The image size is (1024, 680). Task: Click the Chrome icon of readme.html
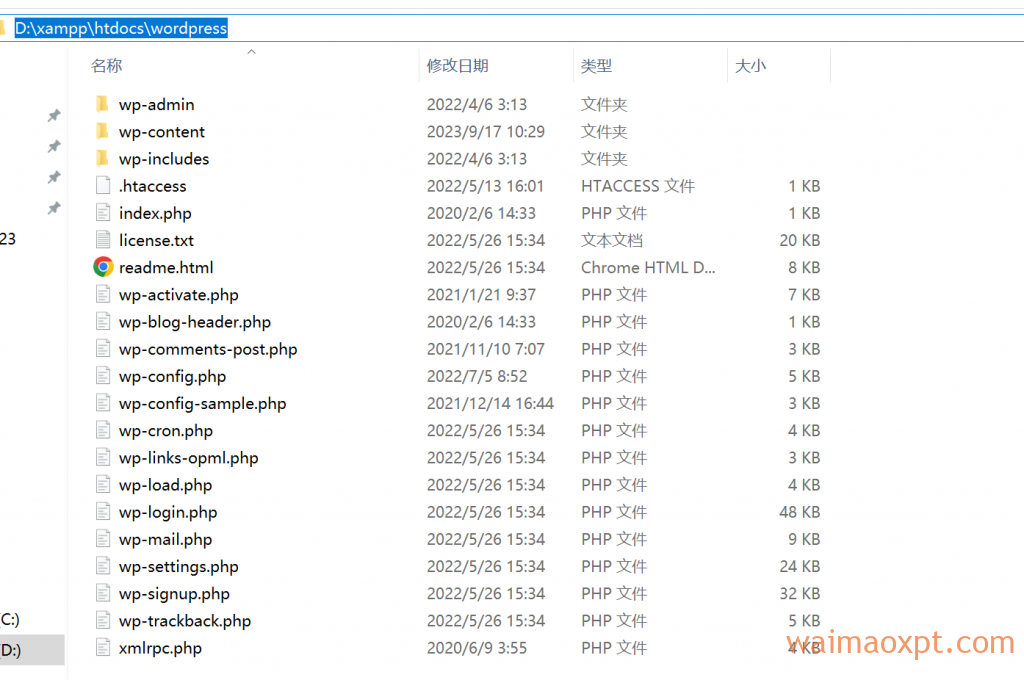pyautogui.click(x=103, y=267)
